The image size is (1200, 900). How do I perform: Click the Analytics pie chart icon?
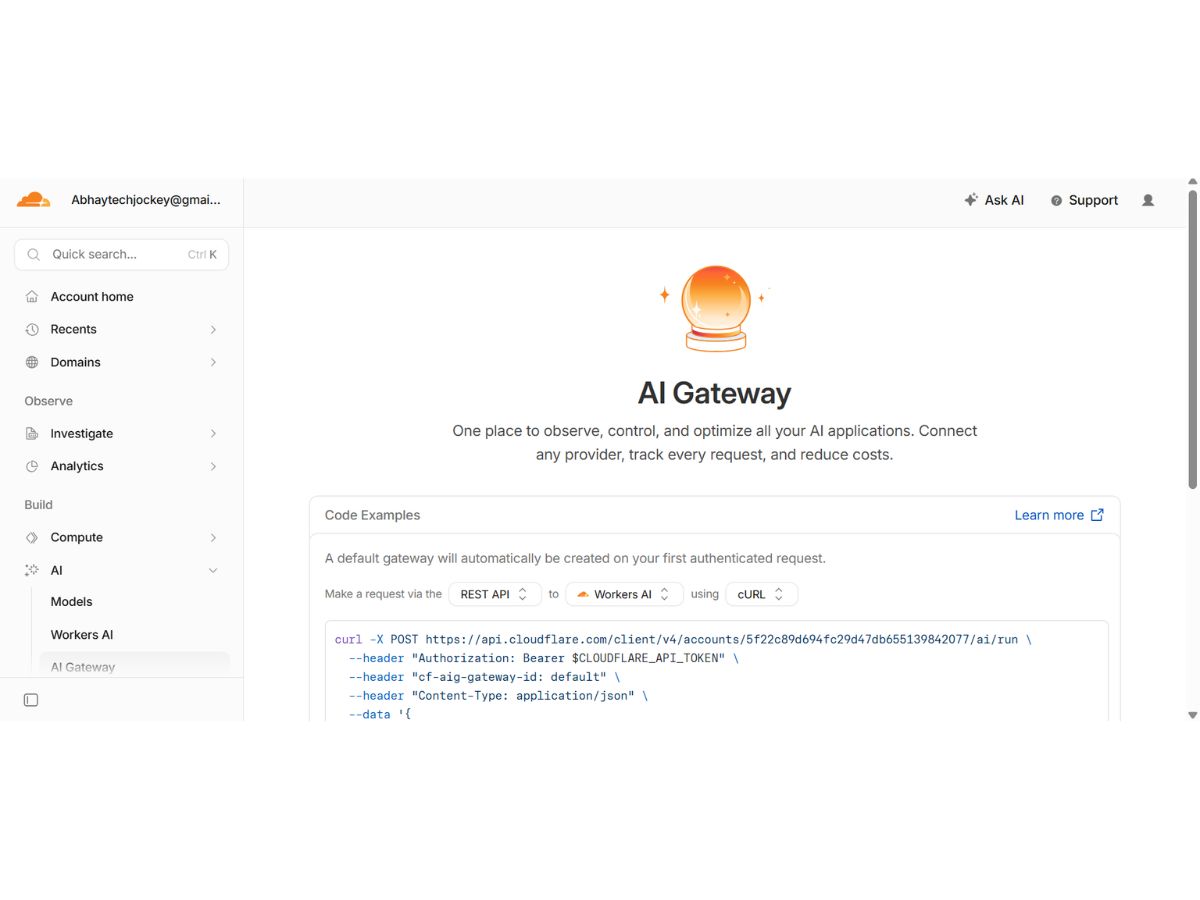[32, 466]
